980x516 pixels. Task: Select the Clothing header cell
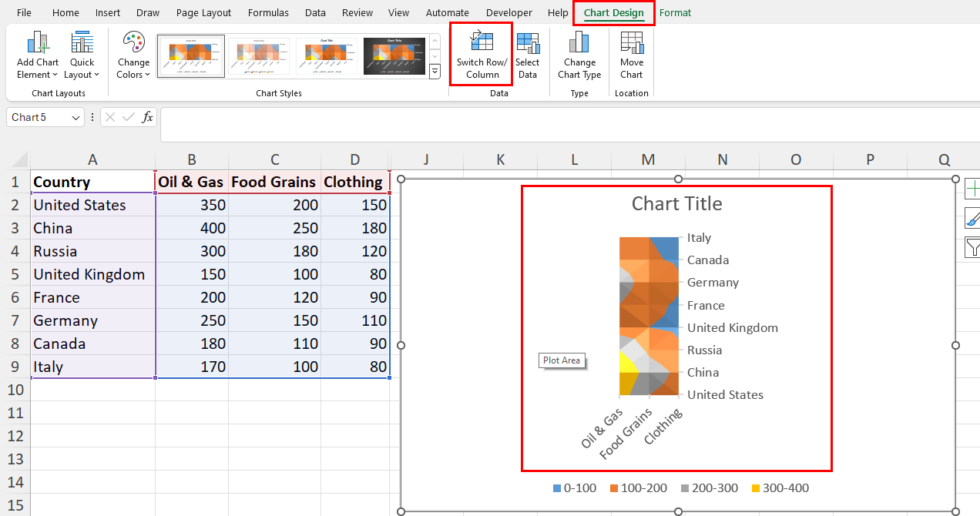pos(355,182)
